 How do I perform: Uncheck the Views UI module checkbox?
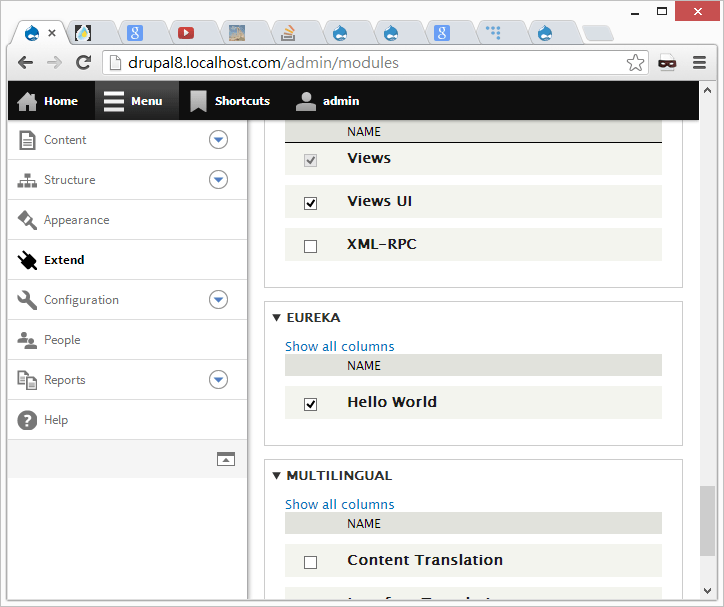[x=310, y=203]
